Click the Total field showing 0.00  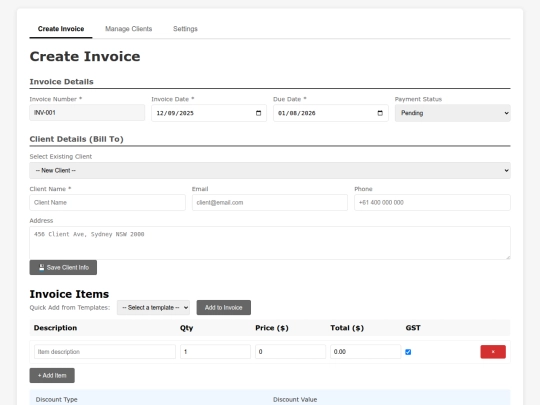[x=365, y=352]
